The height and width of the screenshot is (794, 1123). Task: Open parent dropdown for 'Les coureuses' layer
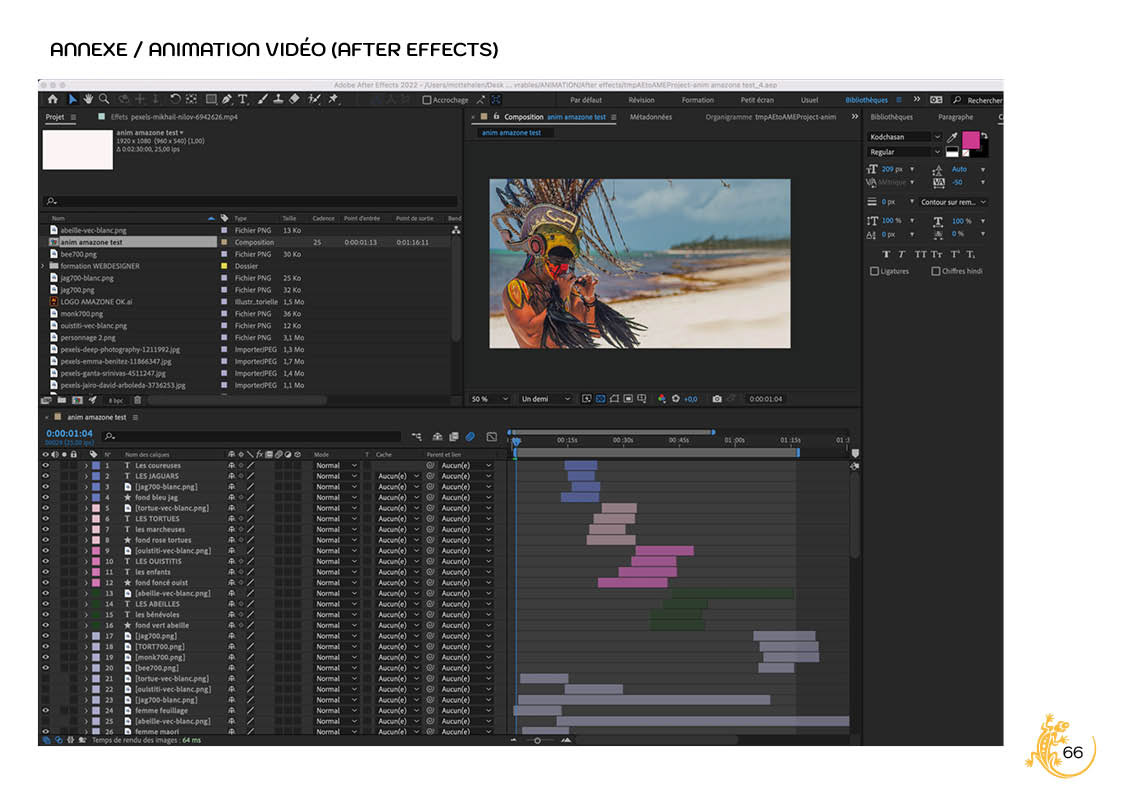[x=466, y=465]
